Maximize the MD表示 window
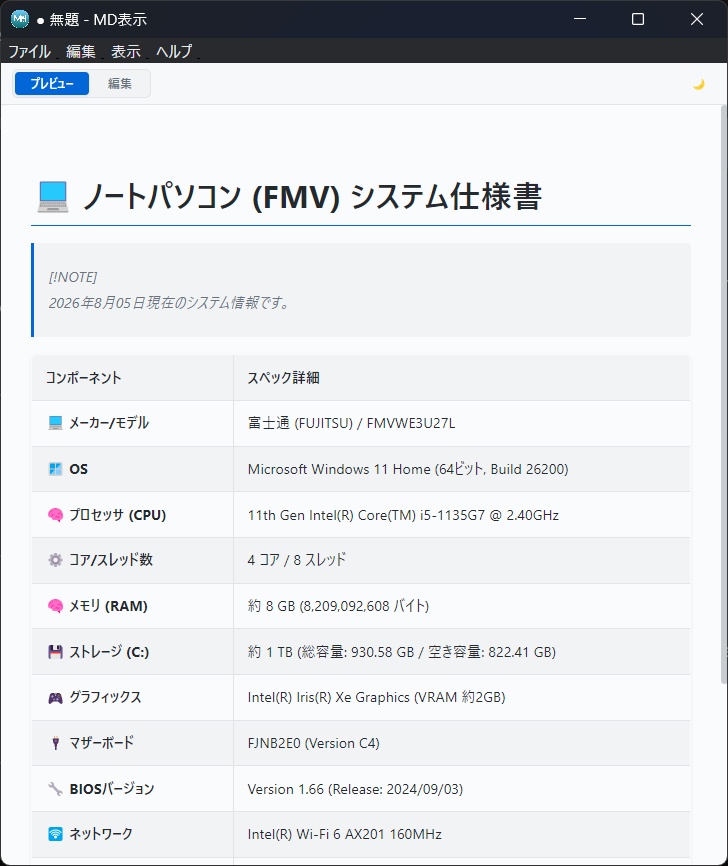Viewport: 728px width, 866px height. (638, 19)
